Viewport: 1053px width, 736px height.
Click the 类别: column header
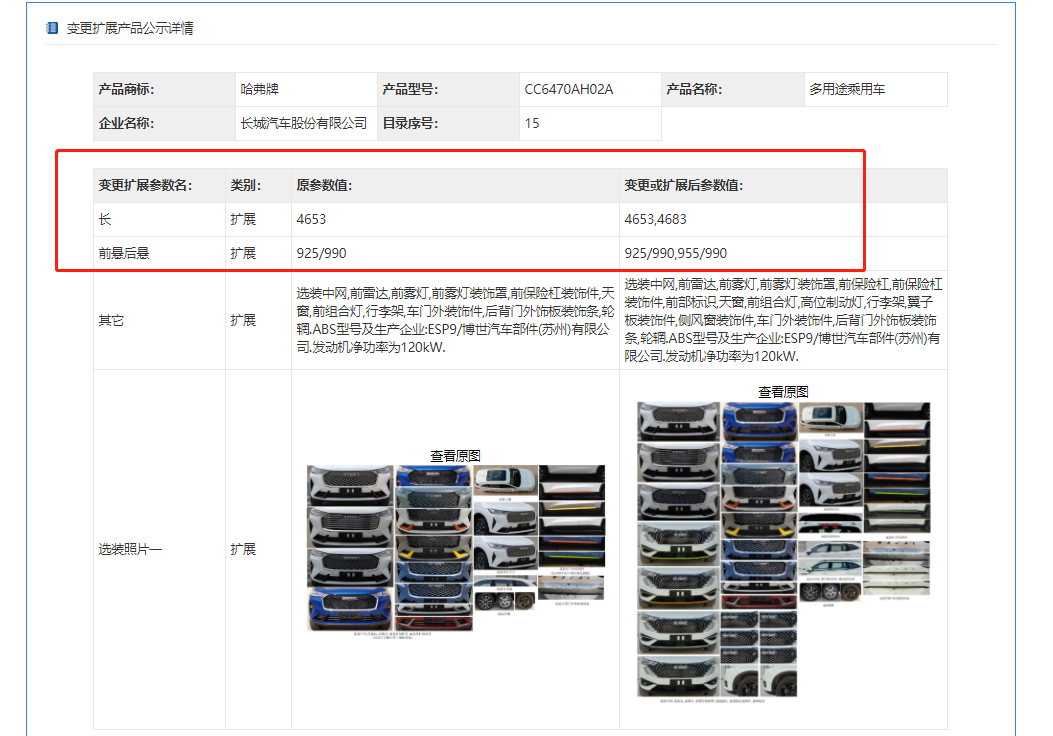pyautogui.click(x=259, y=185)
